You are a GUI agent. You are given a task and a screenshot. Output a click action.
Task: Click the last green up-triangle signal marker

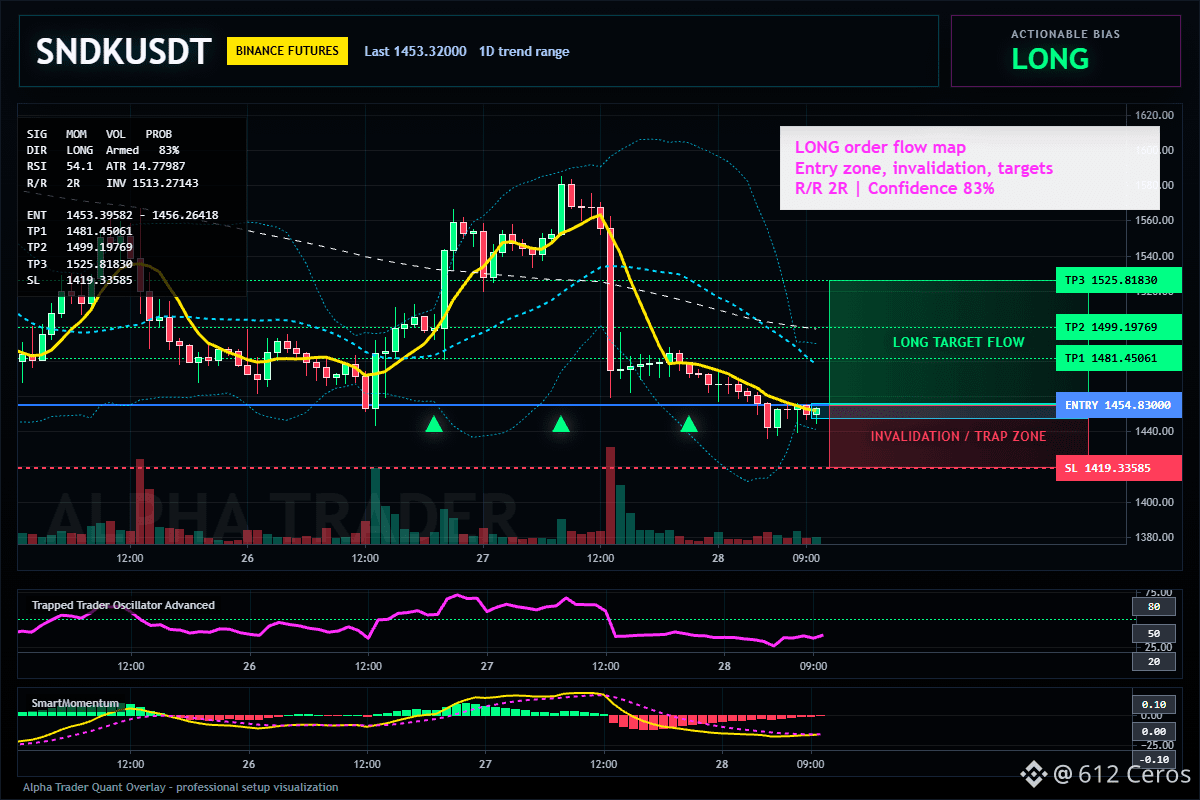point(689,424)
